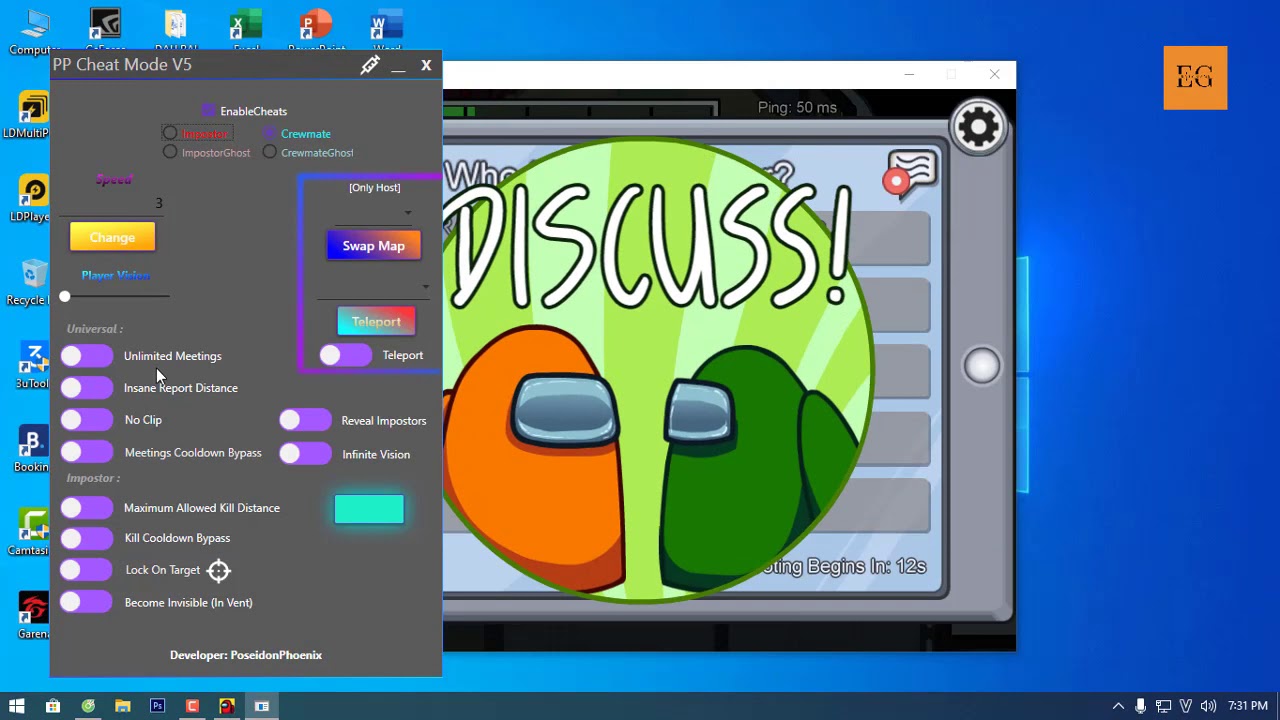Viewport: 1280px width, 720px height.
Task: Open the yellow folder icon on the desktop
Action: tap(176, 31)
